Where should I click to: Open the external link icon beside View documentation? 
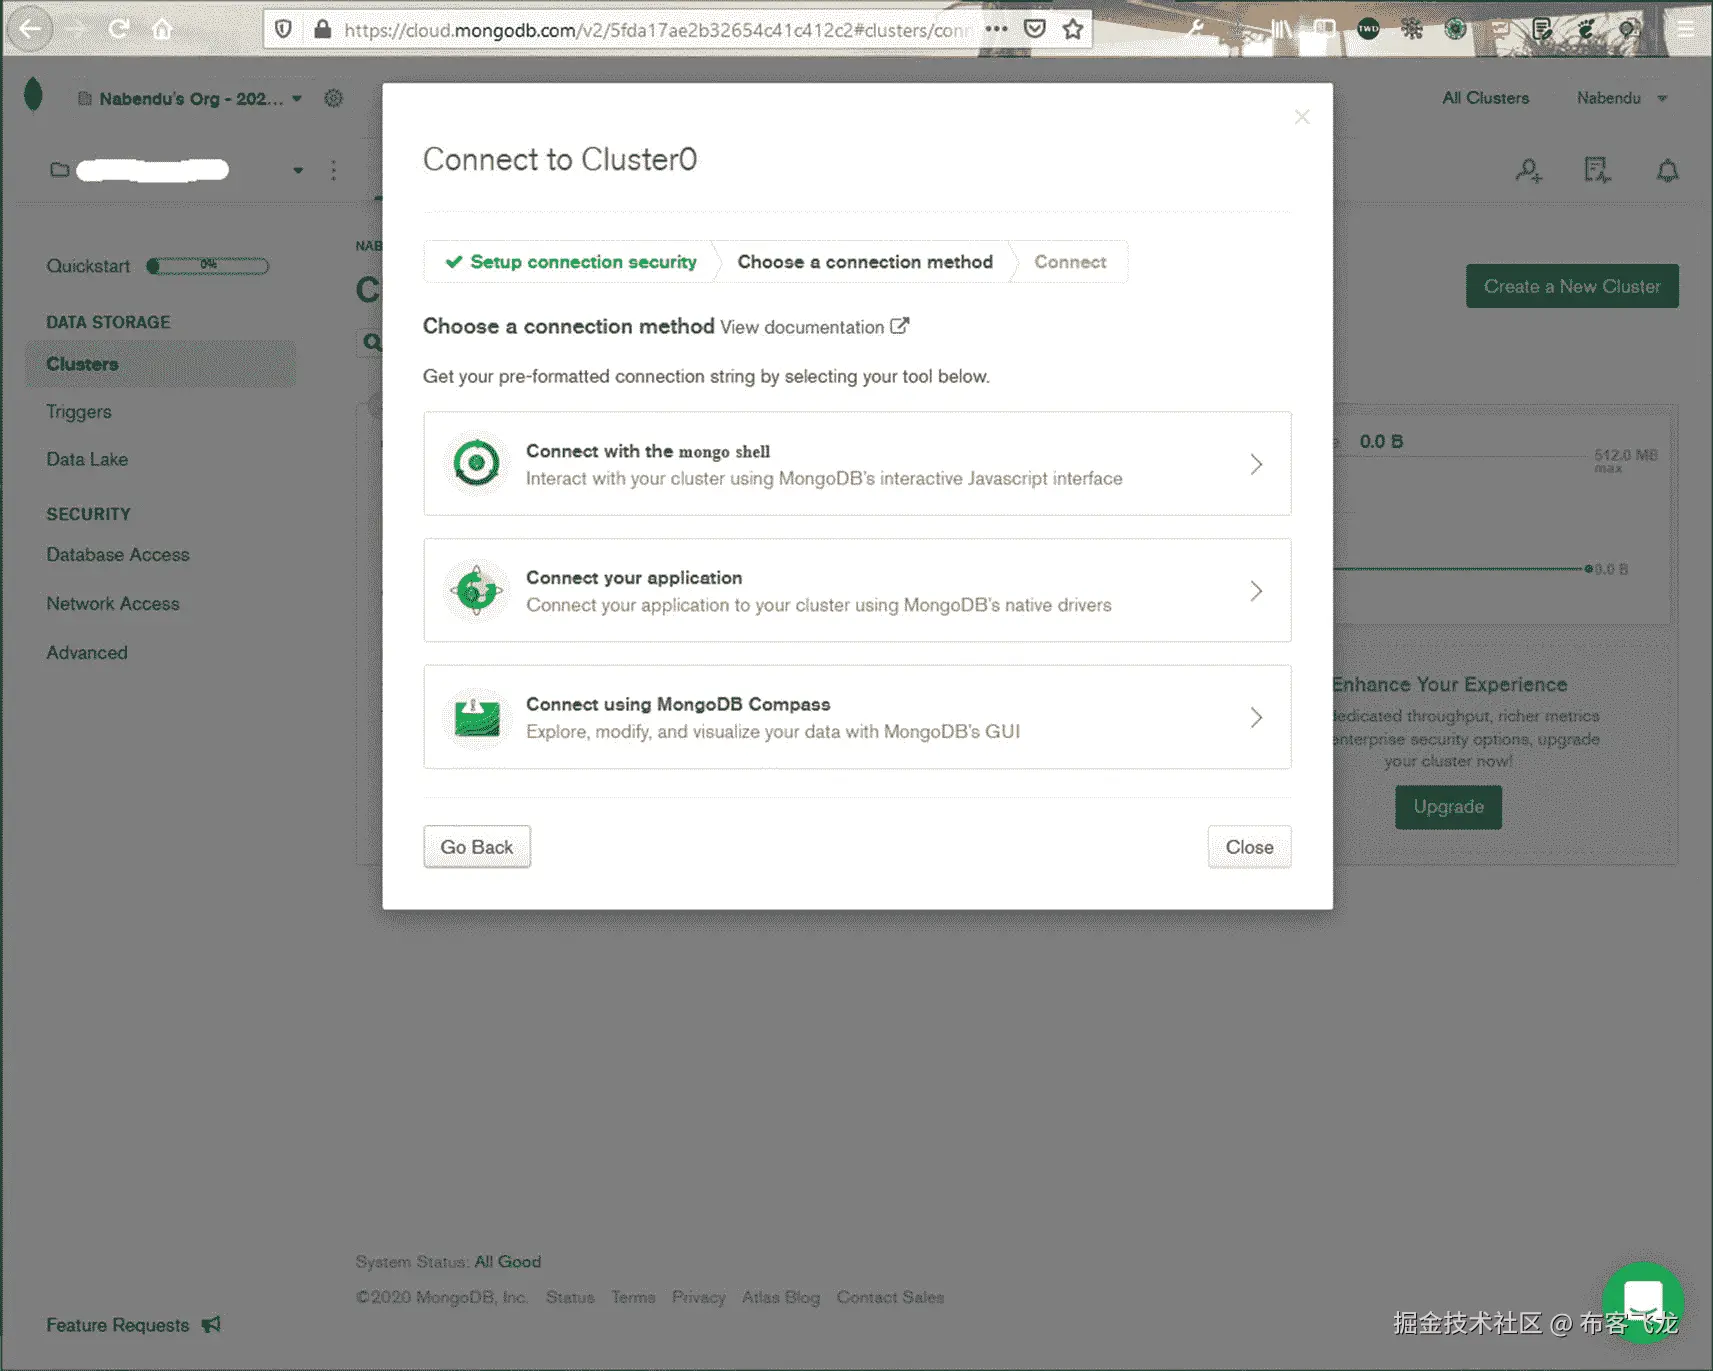pos(900,326)
